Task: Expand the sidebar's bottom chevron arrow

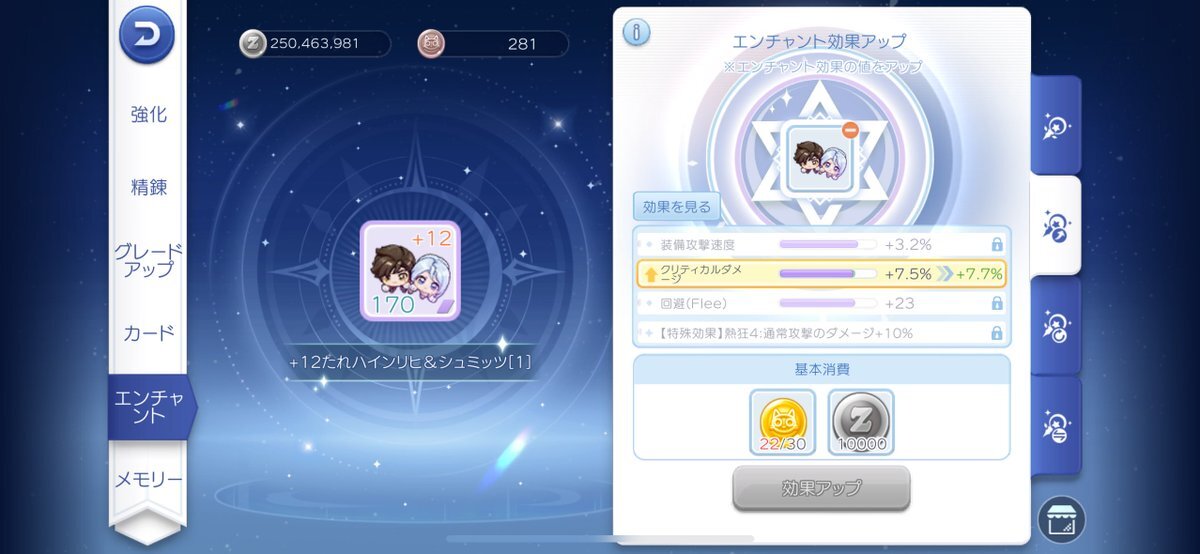Action: [148, 527]
